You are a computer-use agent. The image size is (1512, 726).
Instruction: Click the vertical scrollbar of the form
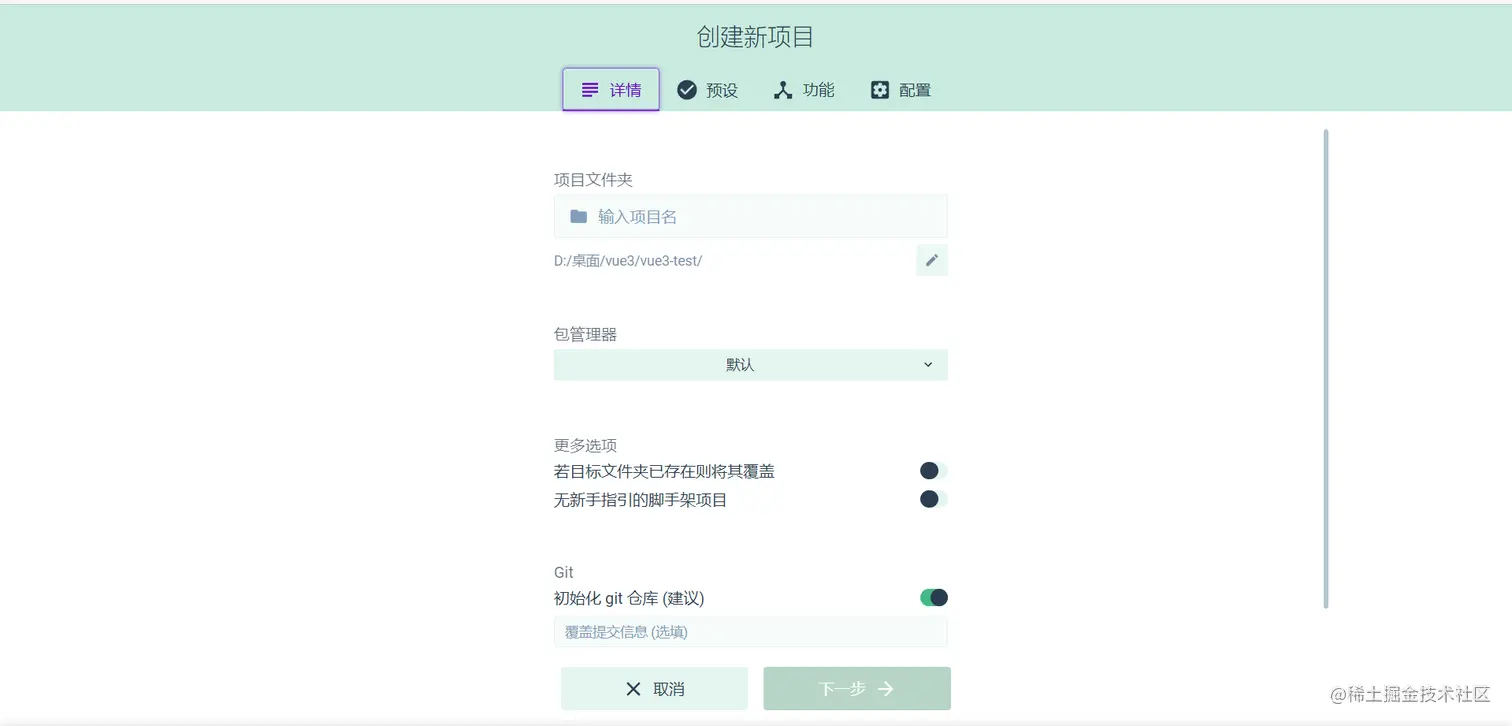coord(1326,368)
